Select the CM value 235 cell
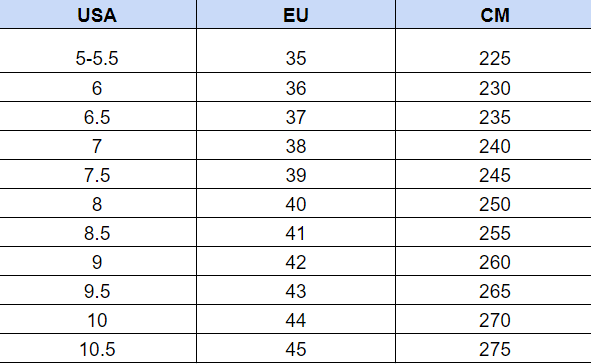This screenshot has width=591, height=364. (494, 116)
